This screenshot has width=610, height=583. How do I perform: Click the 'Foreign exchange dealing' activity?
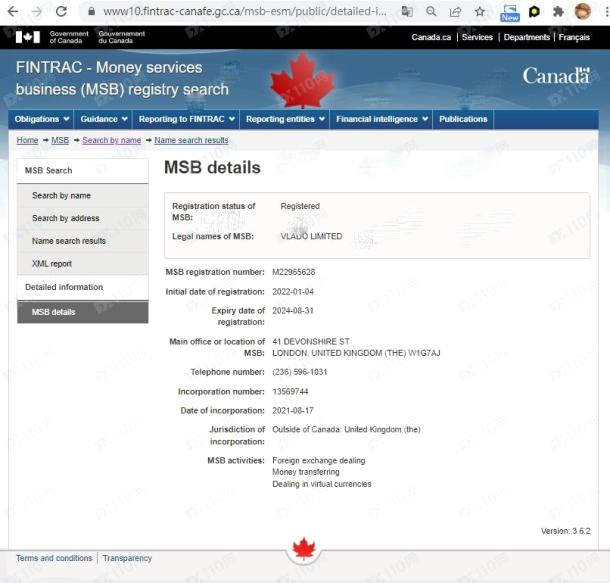[319, 460]
